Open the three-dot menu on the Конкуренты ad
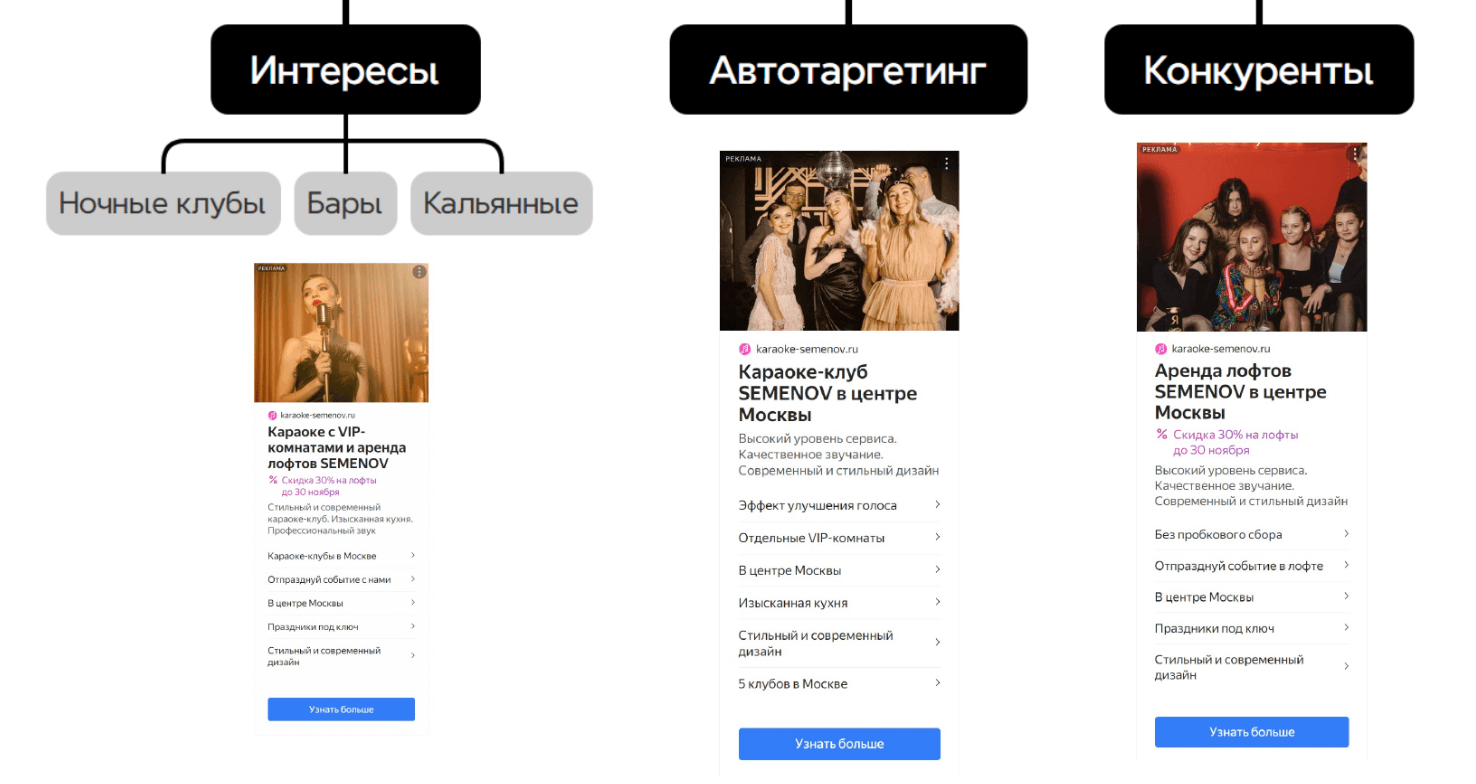Image resolution: width=1476 pixels, height=784 pixels. [1355, 154]
